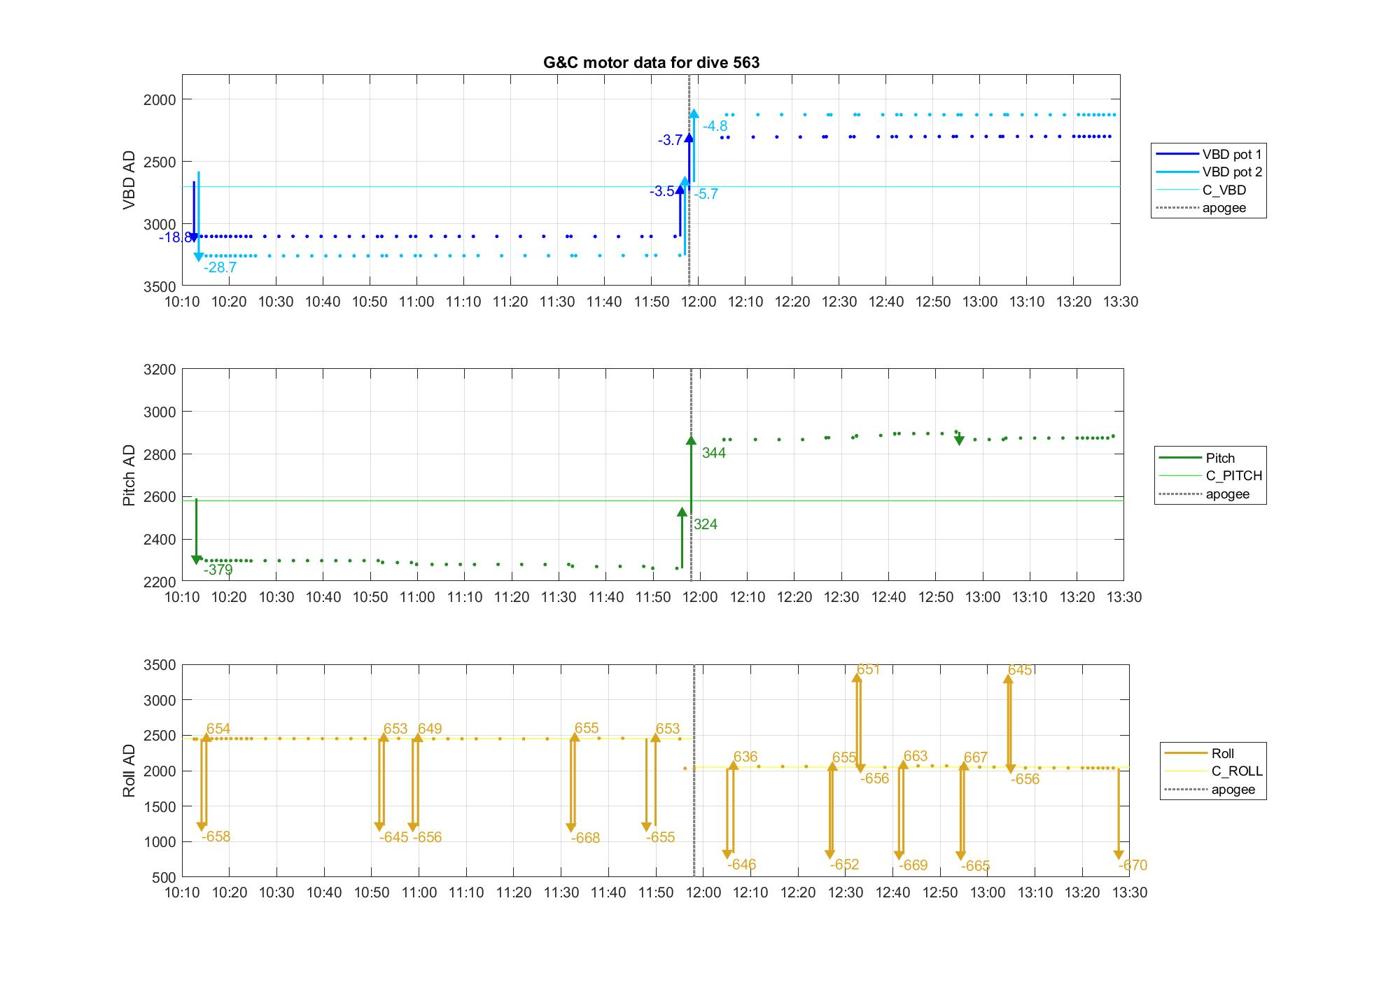
Task: Click the 'Pitch AD' y-axis label
Action: [x=129, y=475]
